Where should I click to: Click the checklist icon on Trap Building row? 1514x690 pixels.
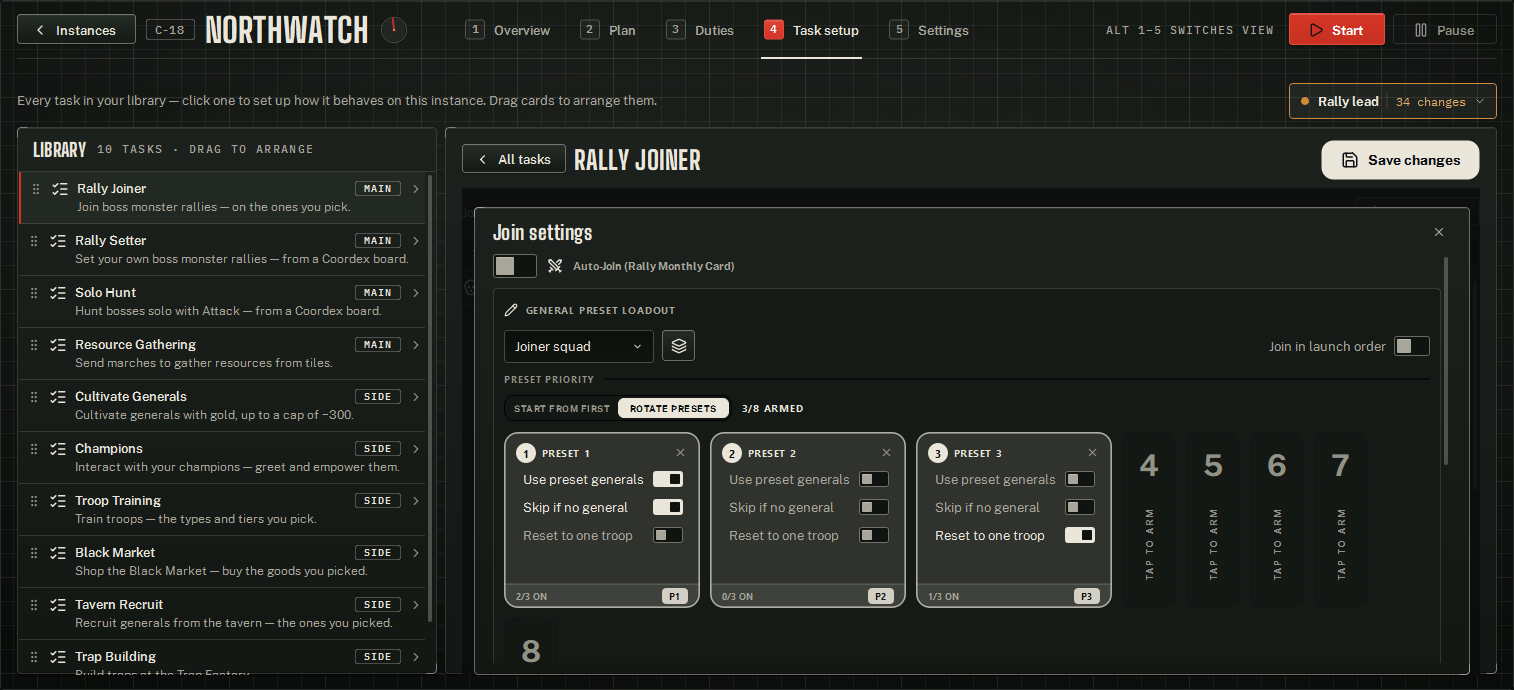[x=59, y=657]
